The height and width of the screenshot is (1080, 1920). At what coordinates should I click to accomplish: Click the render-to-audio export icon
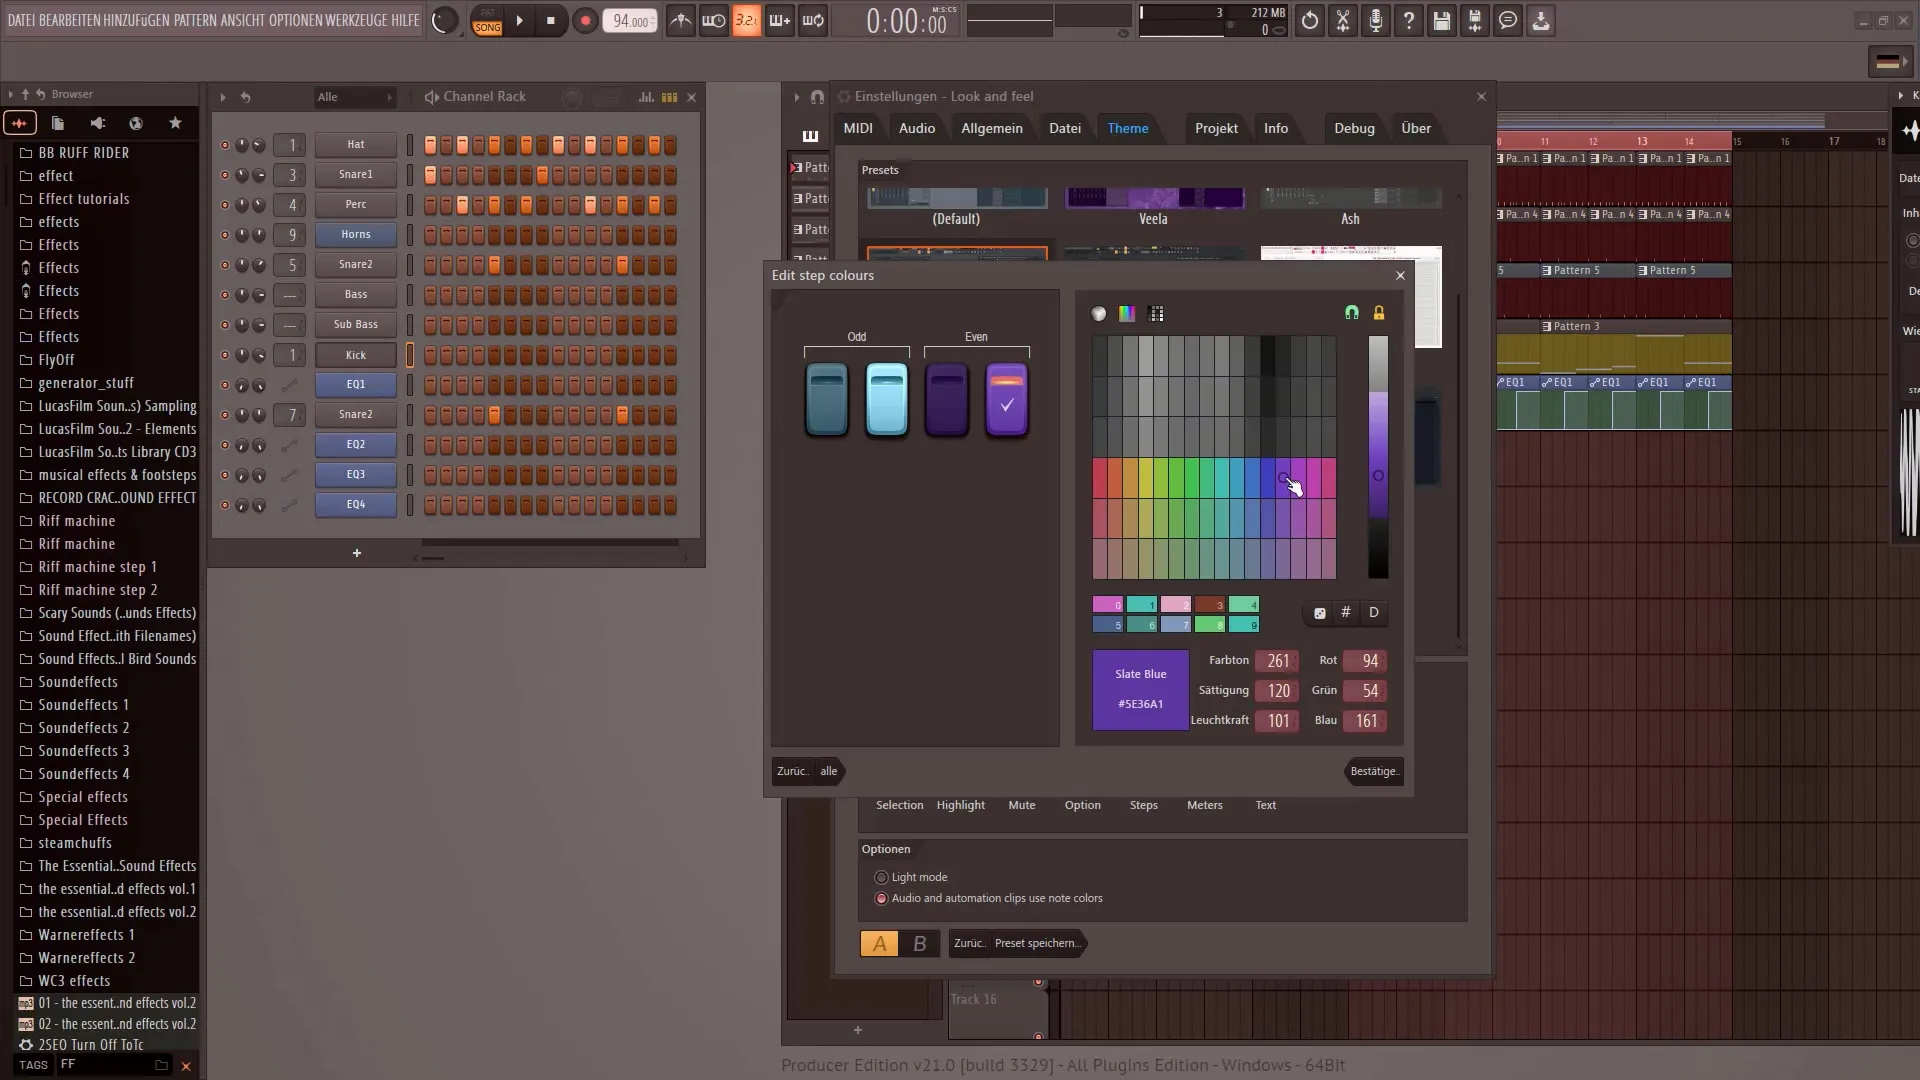point(1475,21)
